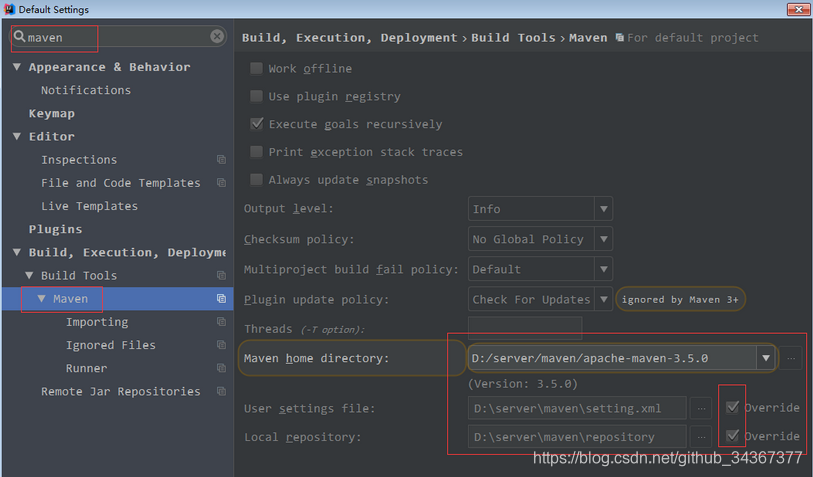
Task: Click the Threads option input field
Action: tap(525, 328)
